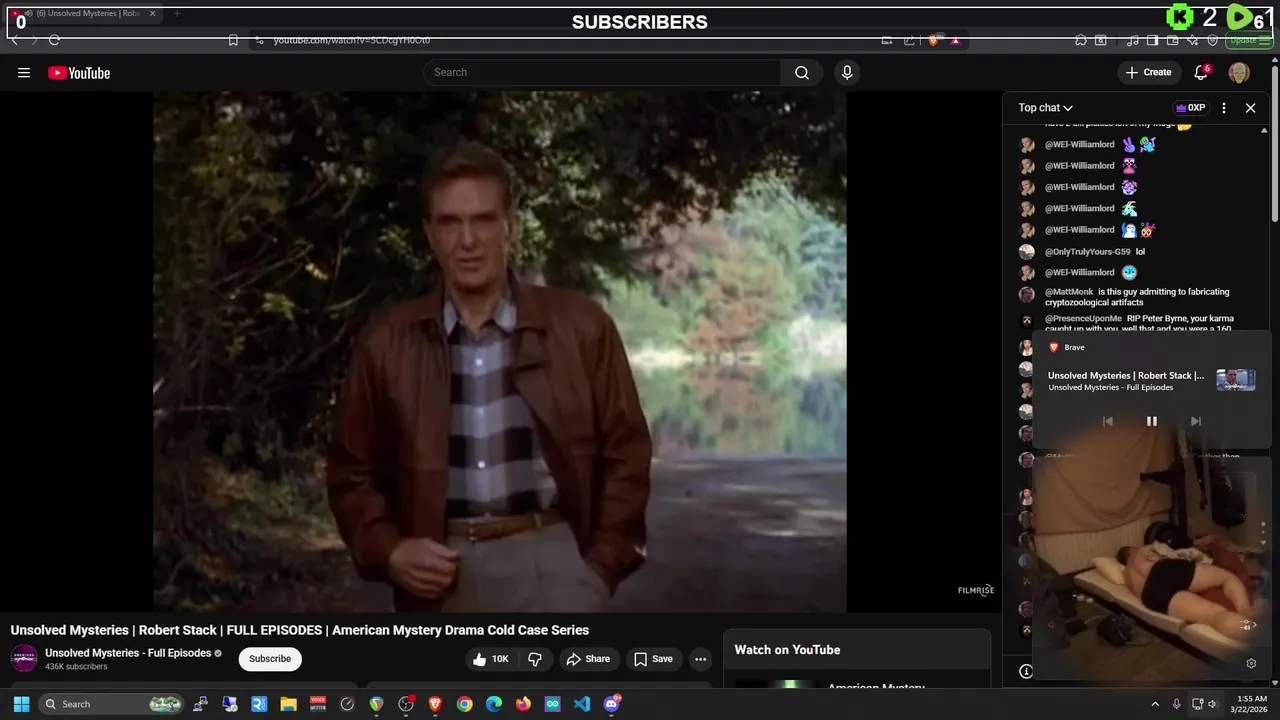
Task: Start voice search with the microphone
Action: (847, 72)
